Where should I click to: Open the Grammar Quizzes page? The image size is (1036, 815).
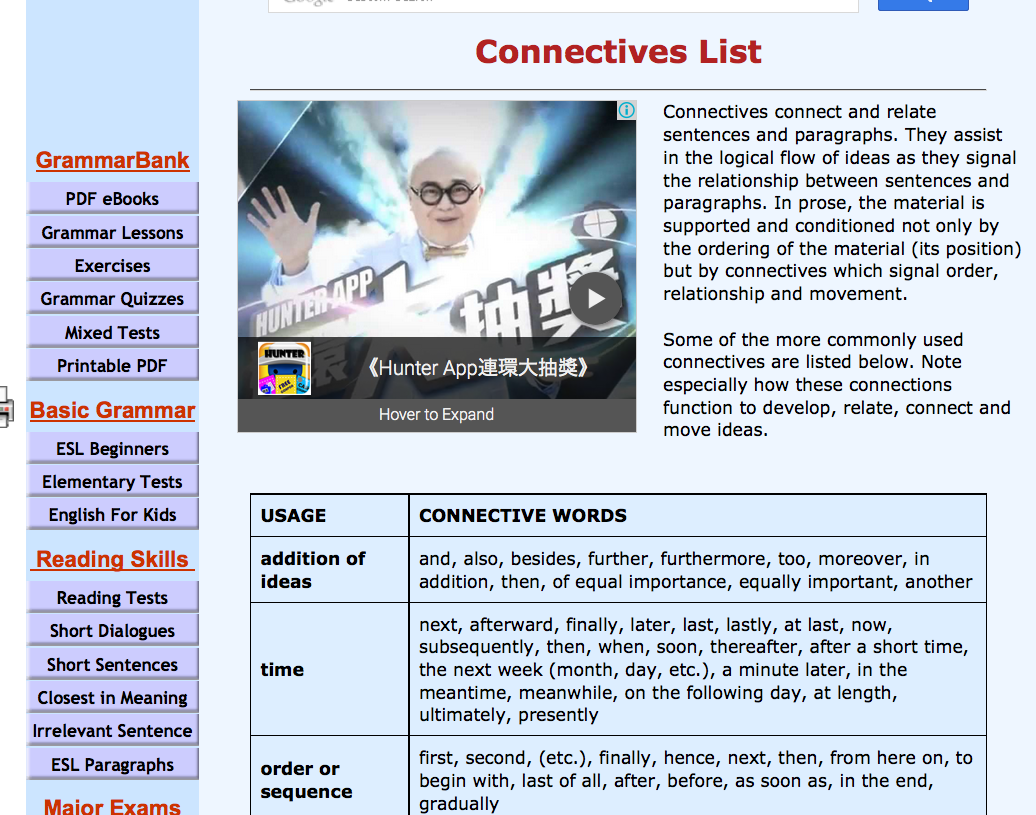pyautogui.click(x=112, y=299)
